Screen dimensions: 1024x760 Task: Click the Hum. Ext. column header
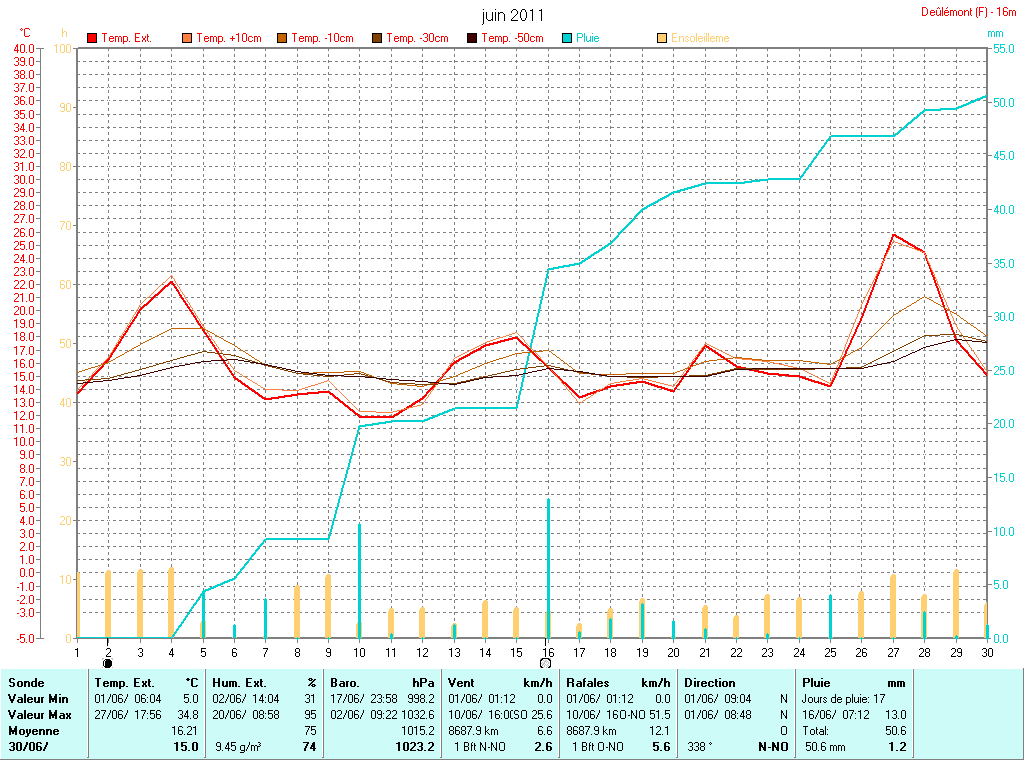click(238, 682)
